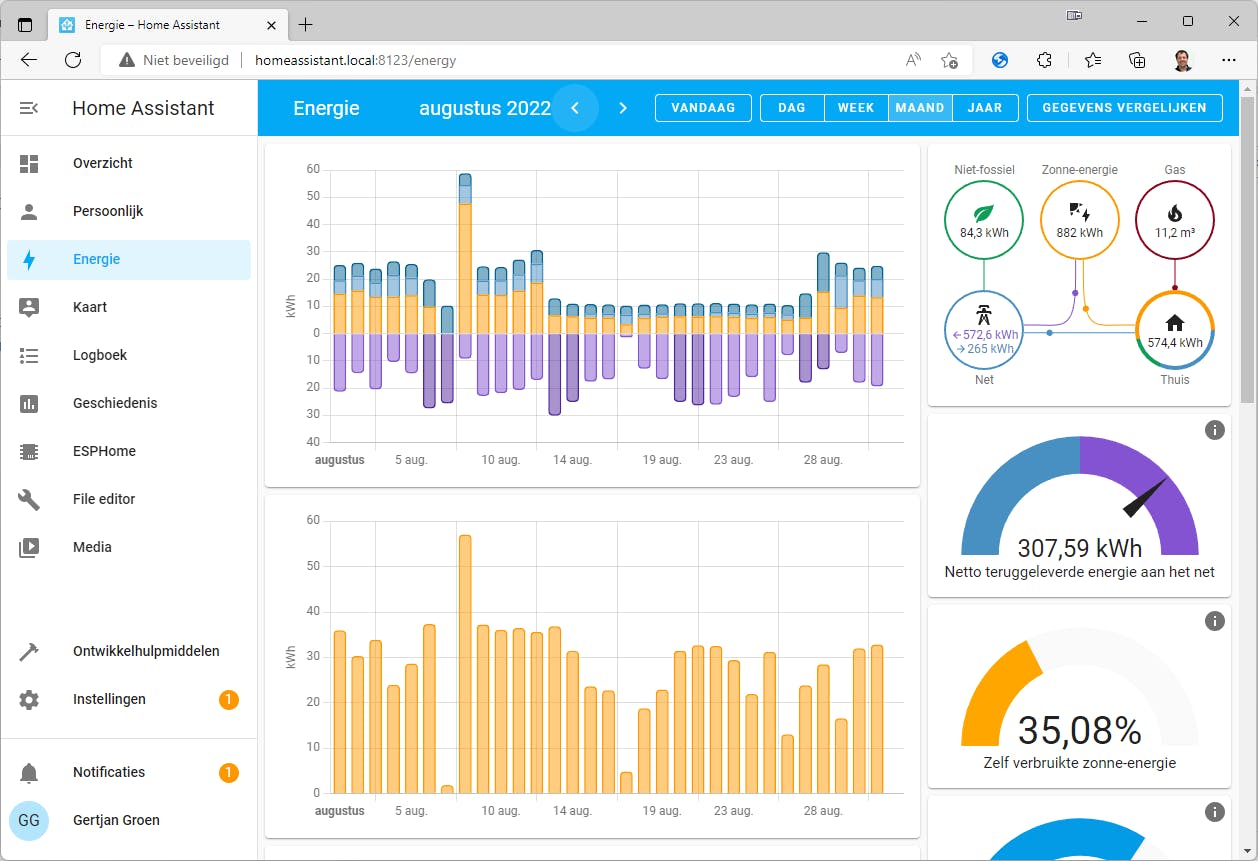
Task: Switch period to JAAR view
Action: (x=984, y=108)
